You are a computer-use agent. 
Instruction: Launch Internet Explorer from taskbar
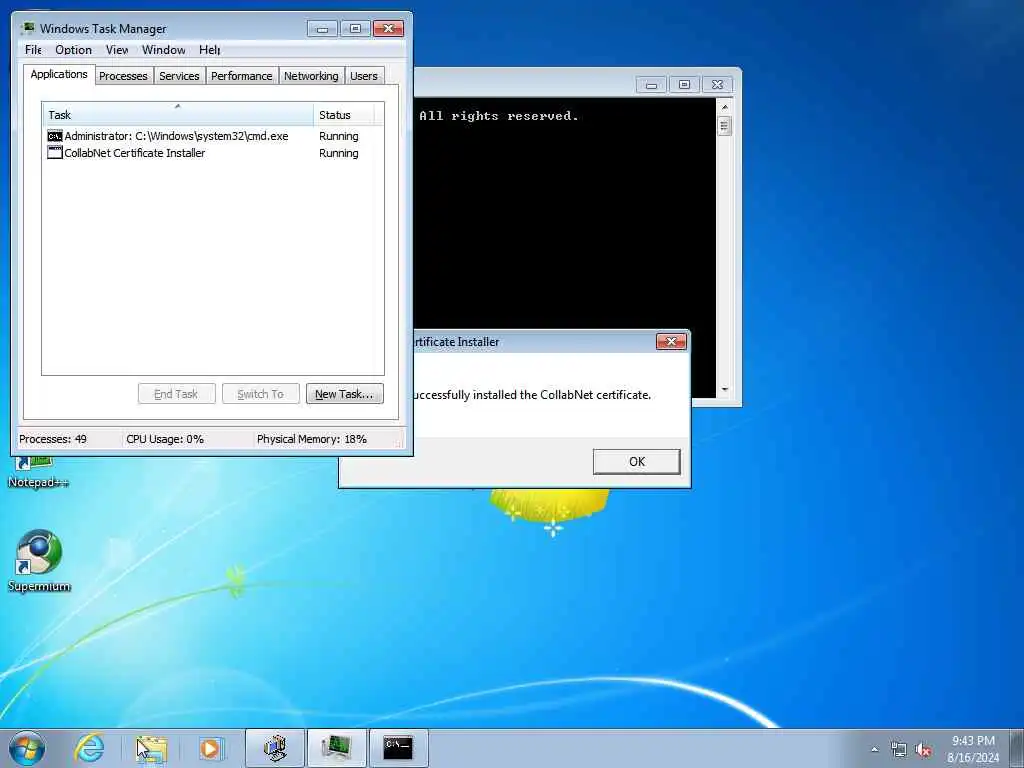[x=89, y=748]
